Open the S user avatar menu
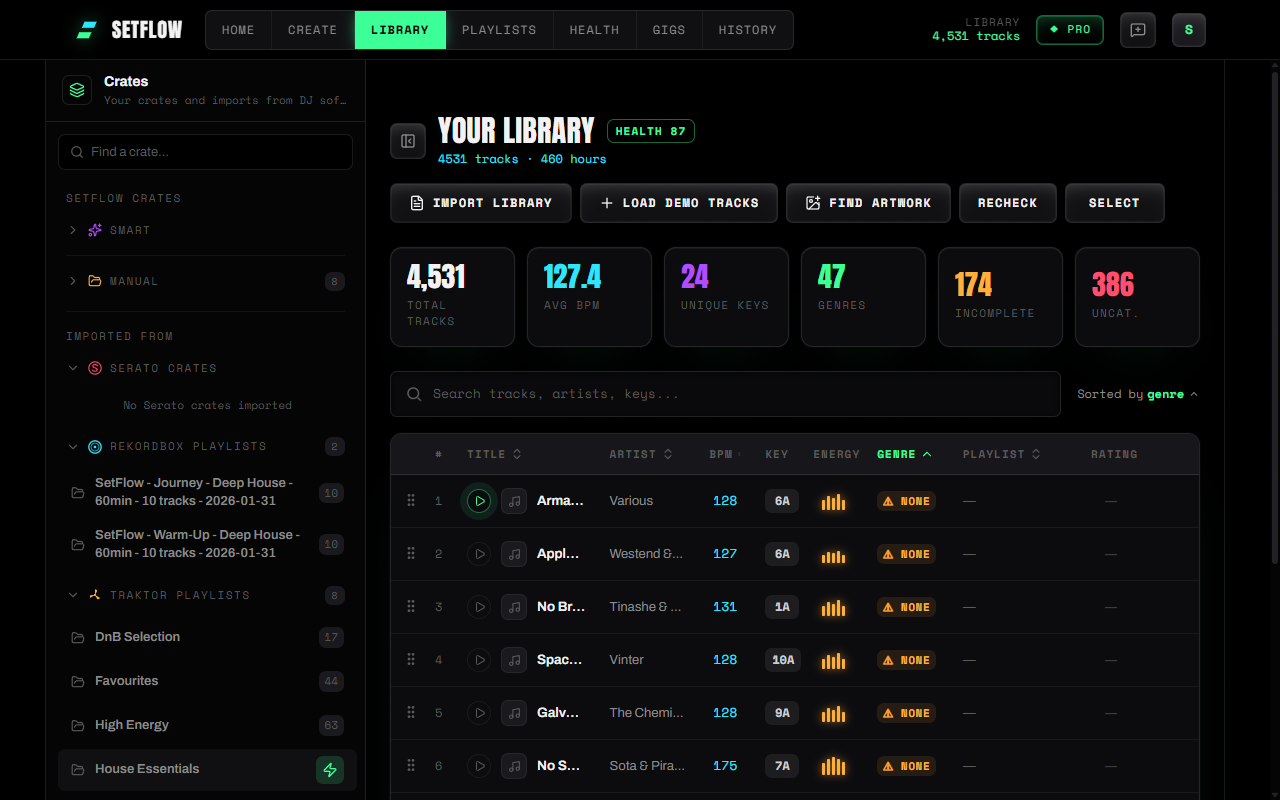 pos(1189,30)
